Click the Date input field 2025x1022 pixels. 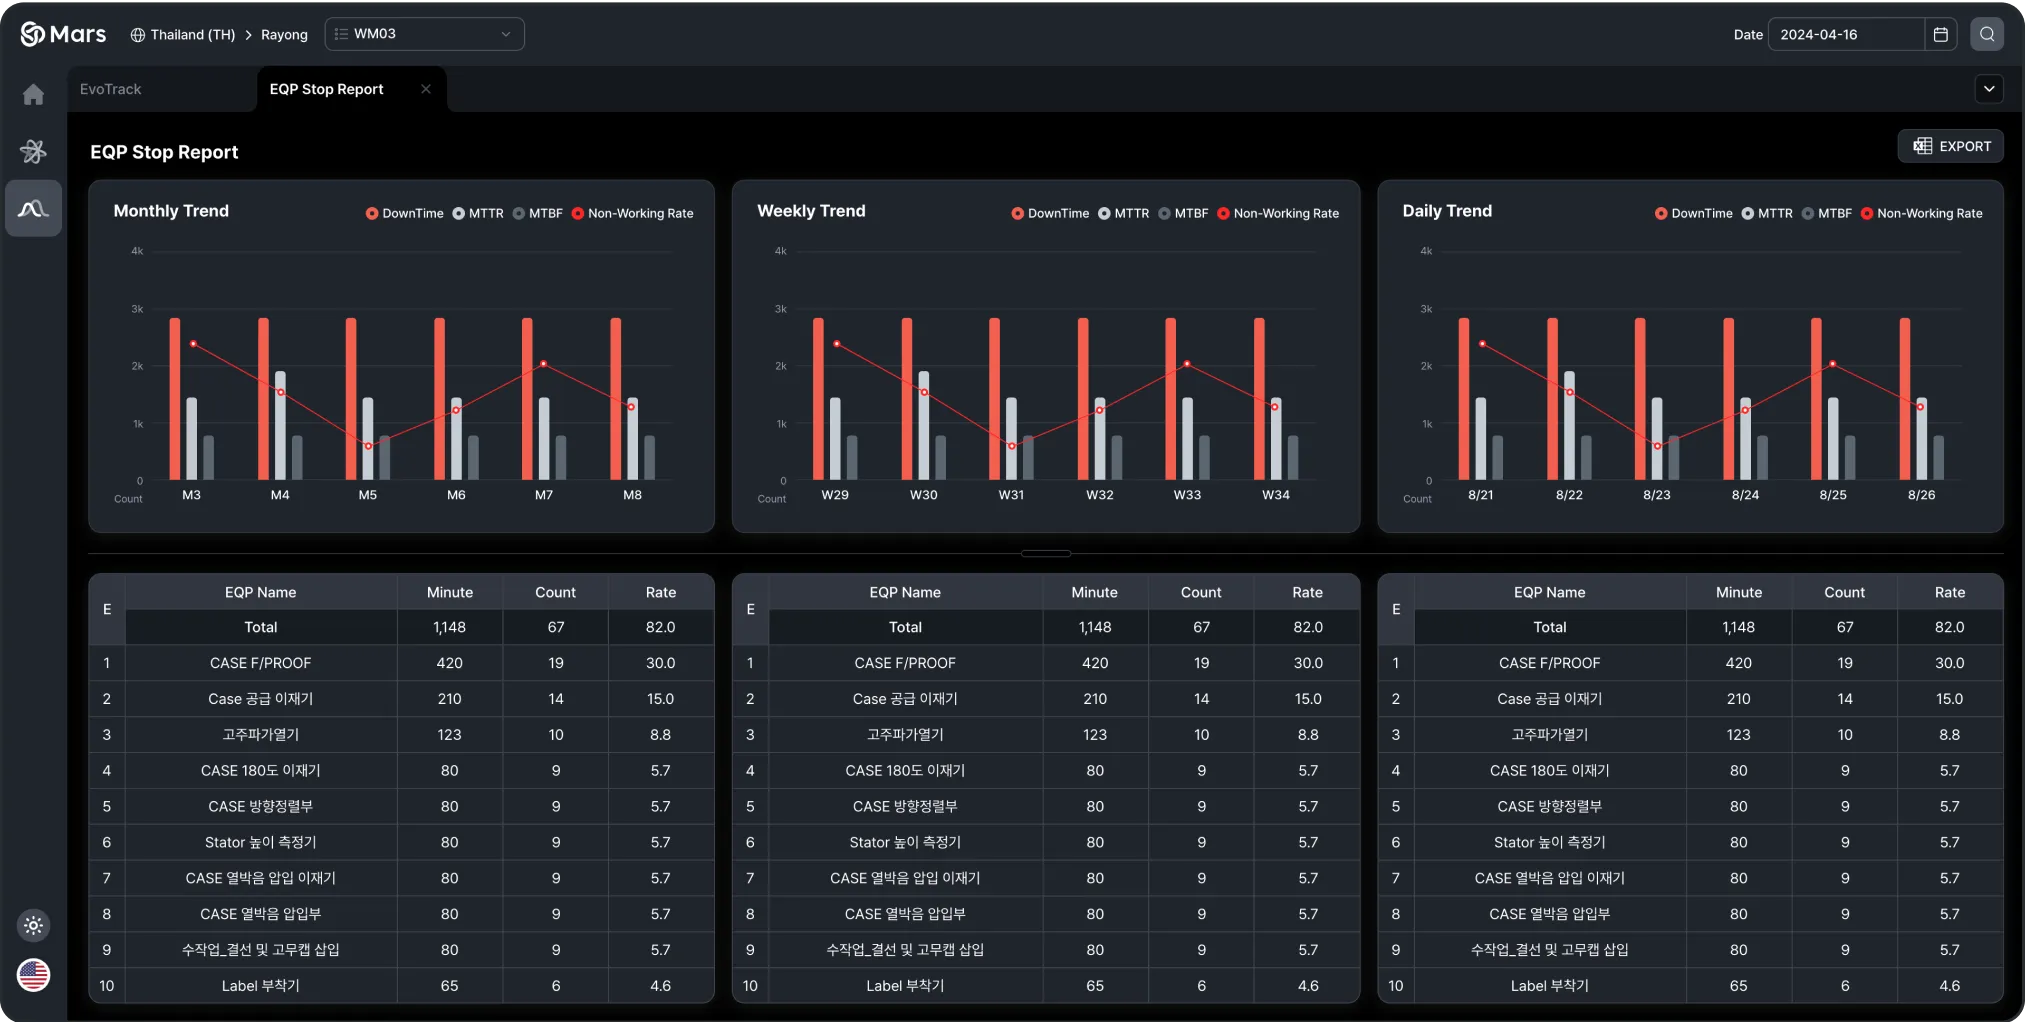pyautogui.click(x=1845, y=34)
